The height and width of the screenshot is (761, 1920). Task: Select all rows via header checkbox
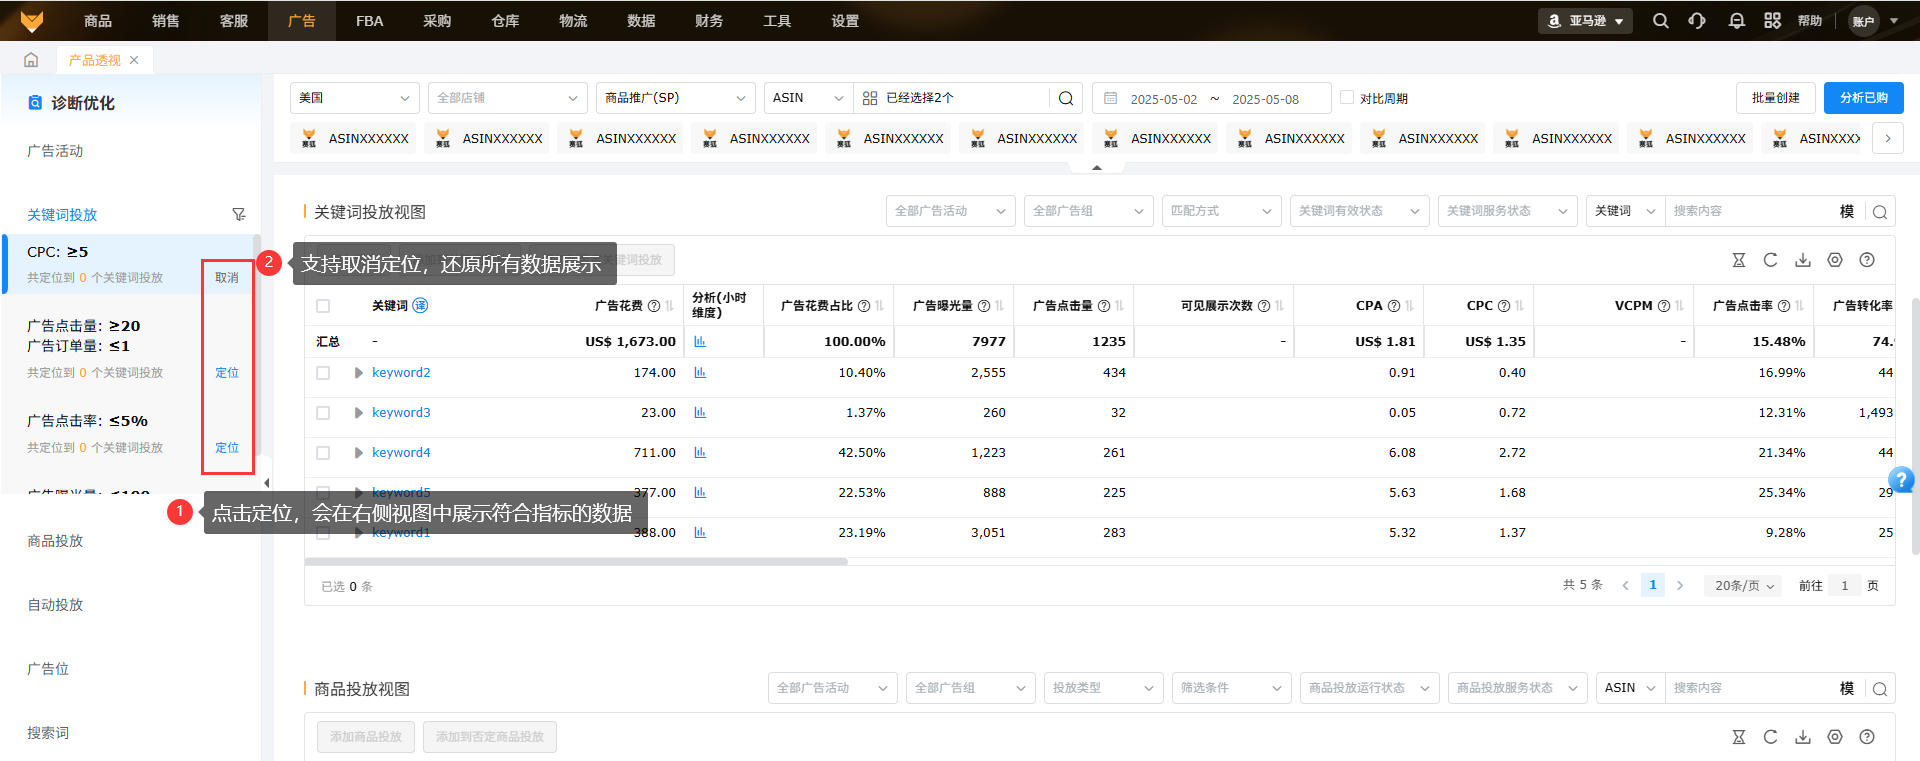point(323,306)
